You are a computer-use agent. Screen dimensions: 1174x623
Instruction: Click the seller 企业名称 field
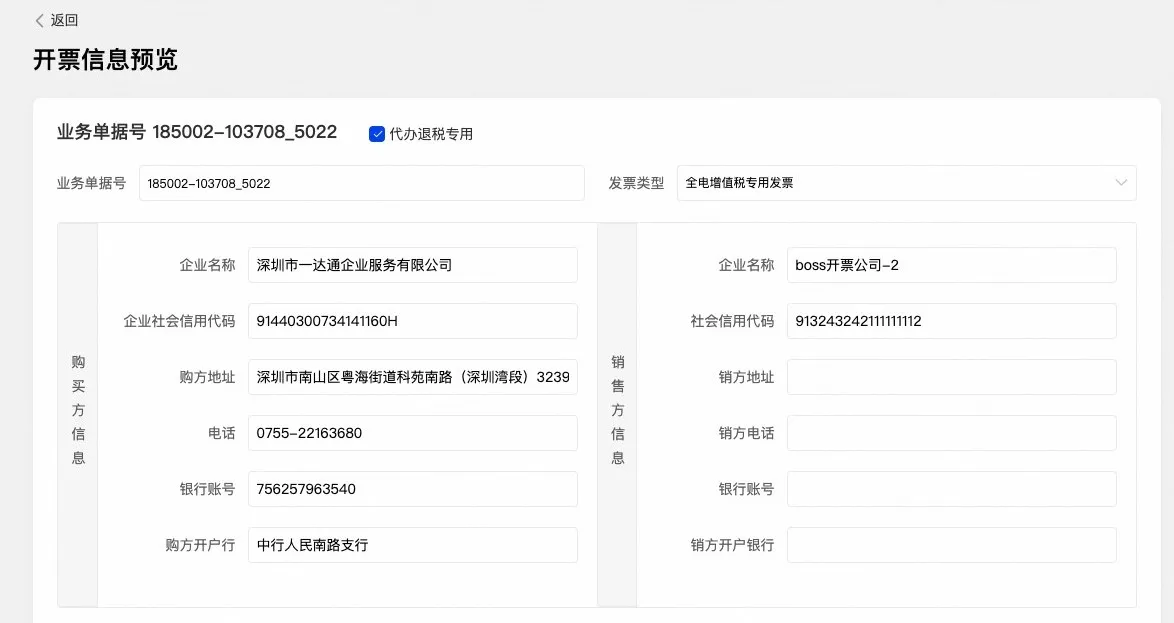coord(951,265)
